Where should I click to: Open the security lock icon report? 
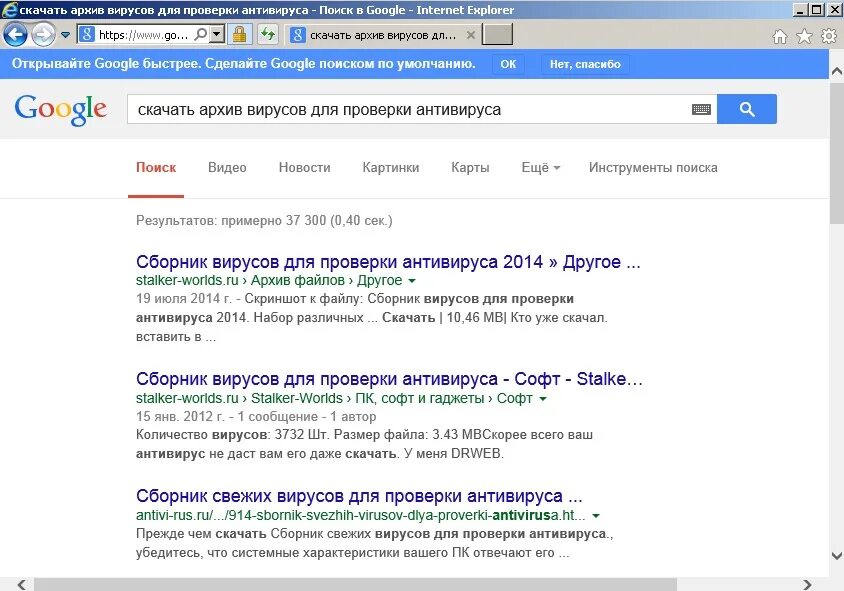click(240, 35)
